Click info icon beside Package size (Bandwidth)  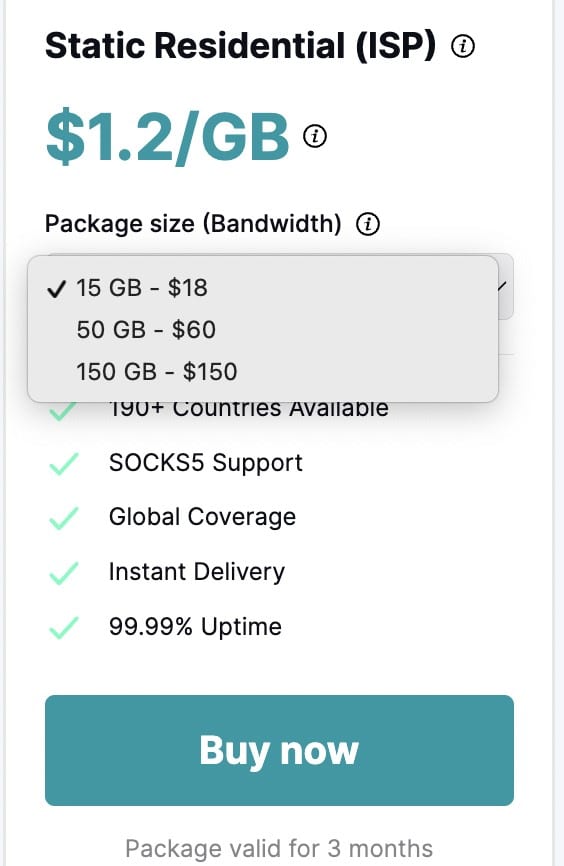(368, 224)
